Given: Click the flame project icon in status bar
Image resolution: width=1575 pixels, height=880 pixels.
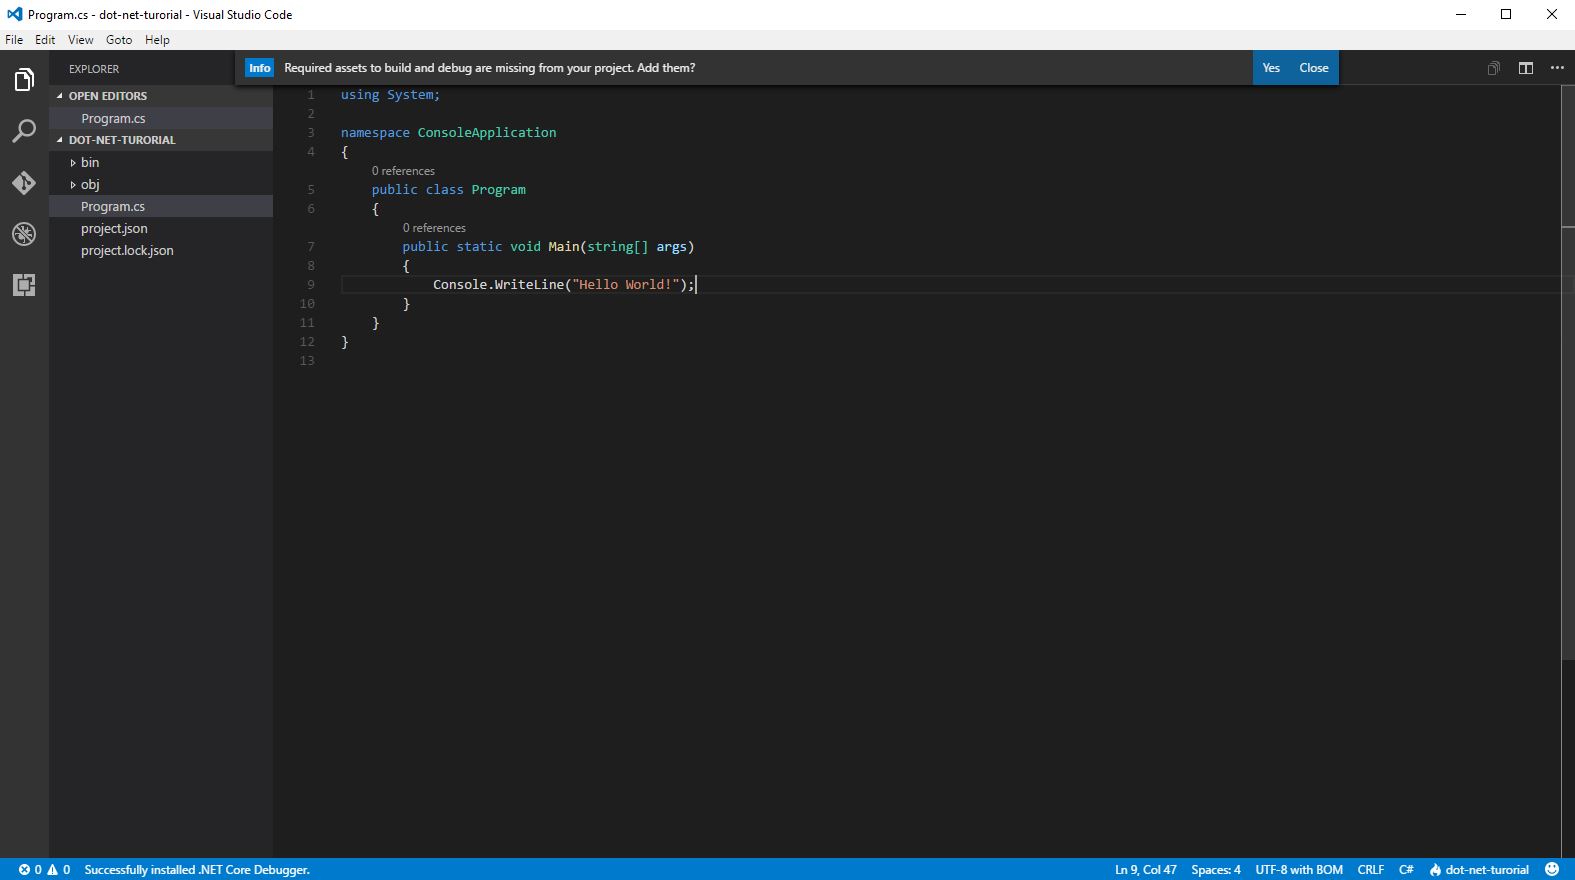Looking at the screenshot, I should pyautogui.click(x=1436, y=870).
